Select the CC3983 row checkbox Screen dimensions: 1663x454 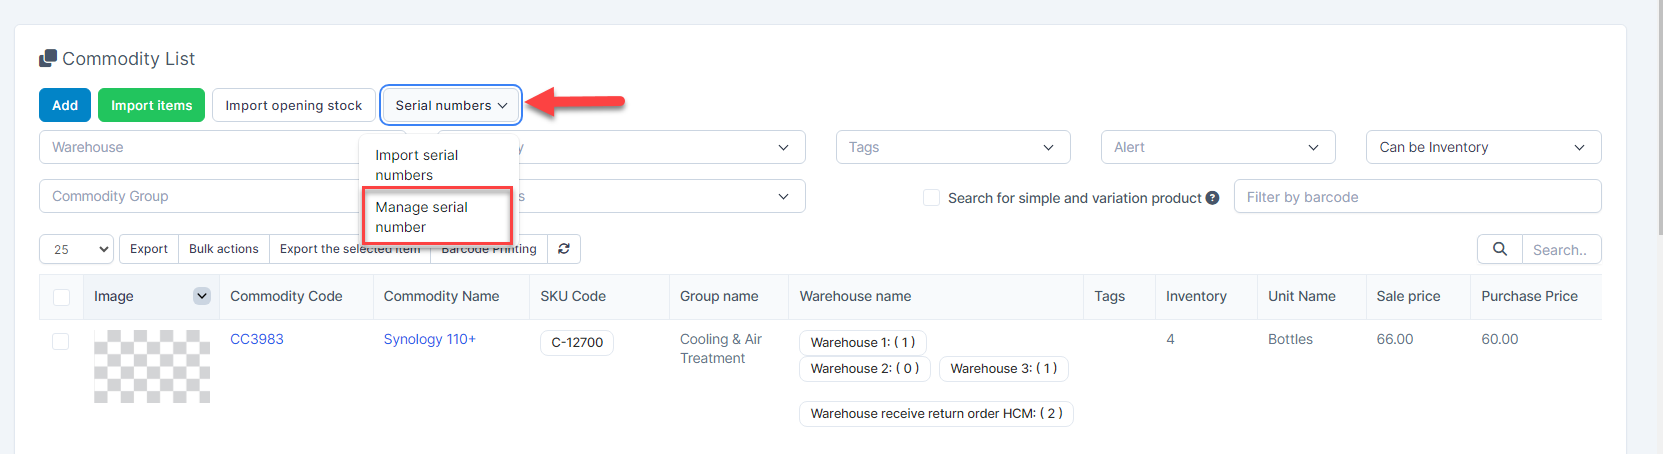[x=61, y=341]
